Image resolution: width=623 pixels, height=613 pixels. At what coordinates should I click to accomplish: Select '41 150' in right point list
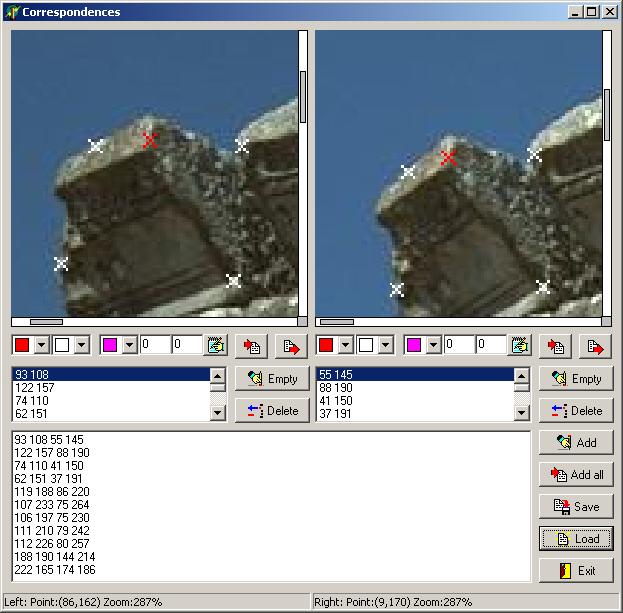[x=415, y=401]
